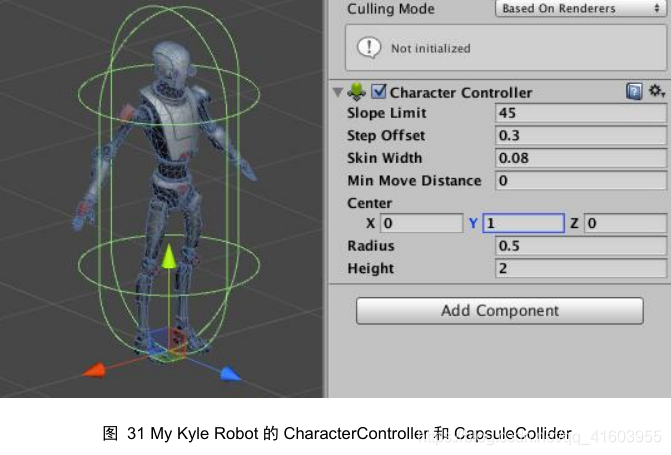Viewport: 671px width, 455px height.
Task: Click the Step Offset field
Action: 580,136
